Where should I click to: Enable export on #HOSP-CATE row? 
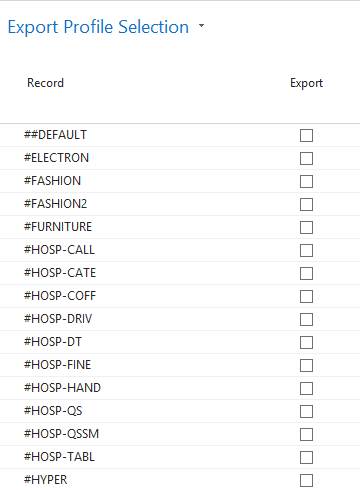coord(306,273)
